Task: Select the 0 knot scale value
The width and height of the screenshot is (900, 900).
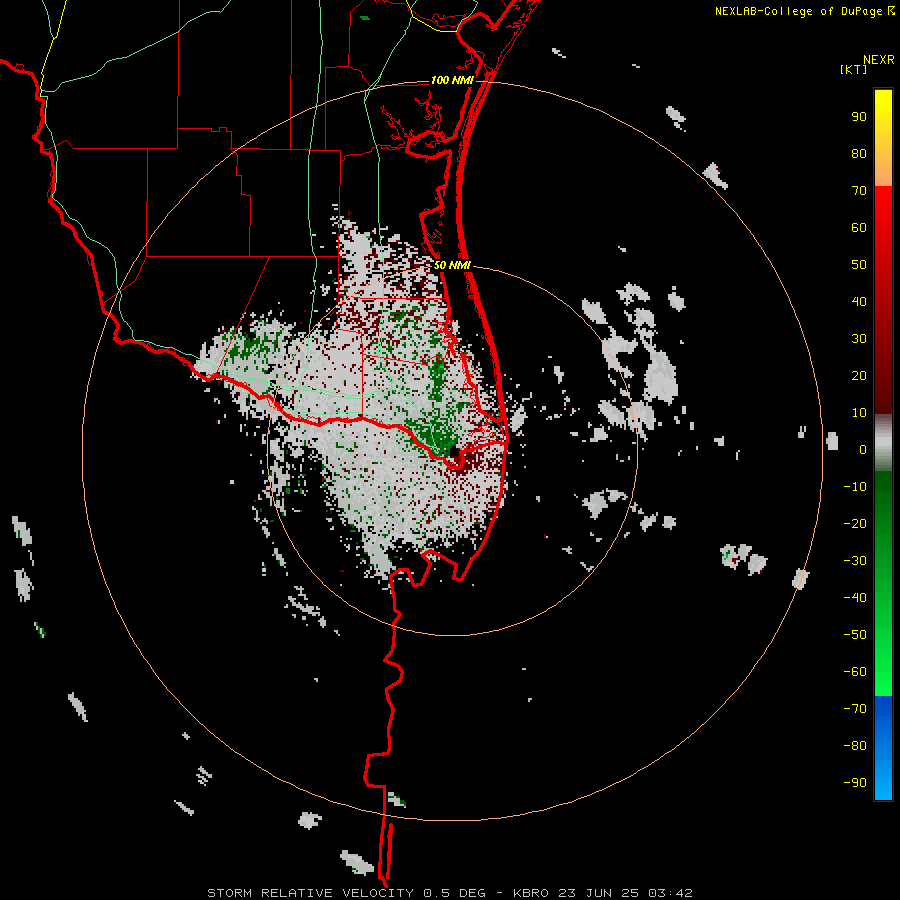Action: (863, 449)
